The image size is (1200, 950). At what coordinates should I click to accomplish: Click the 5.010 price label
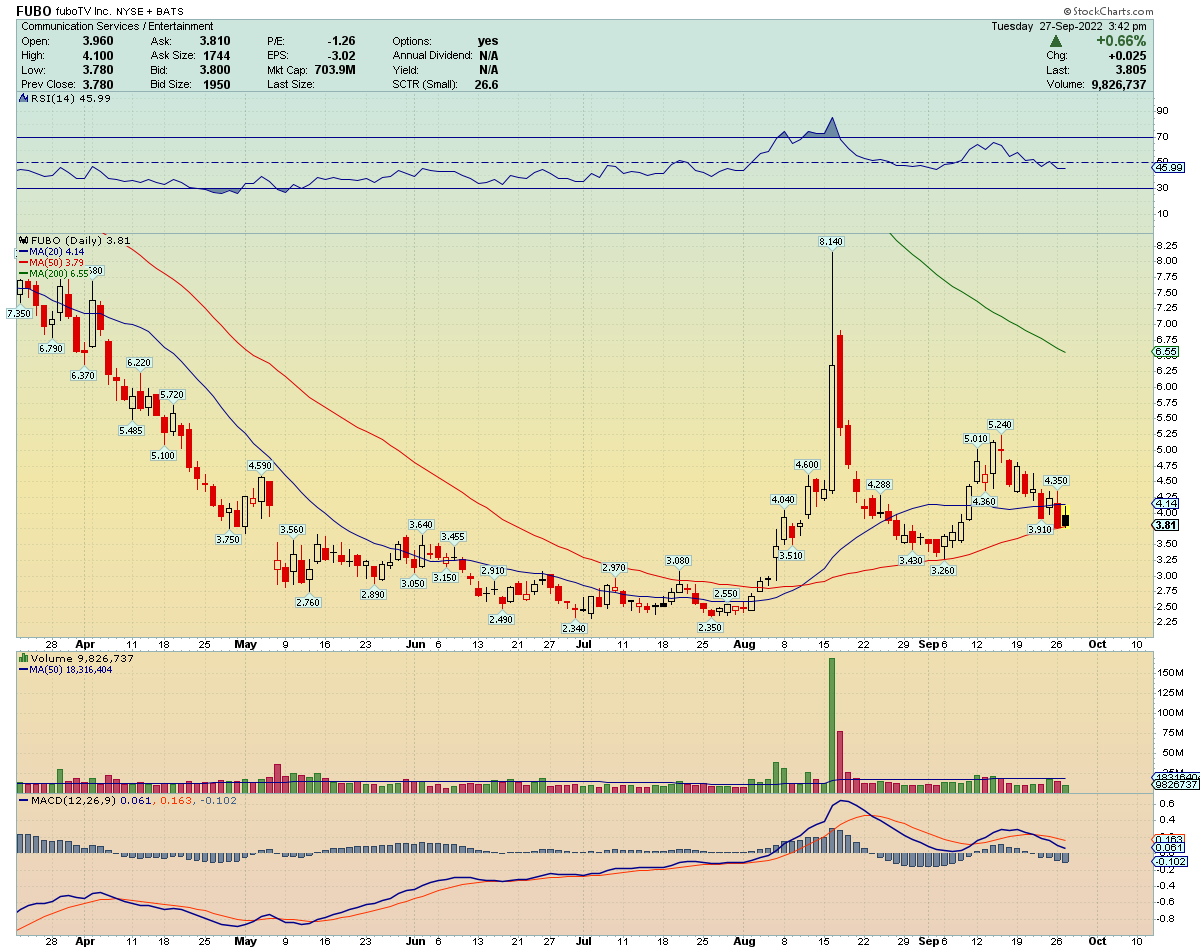[976, 439]
